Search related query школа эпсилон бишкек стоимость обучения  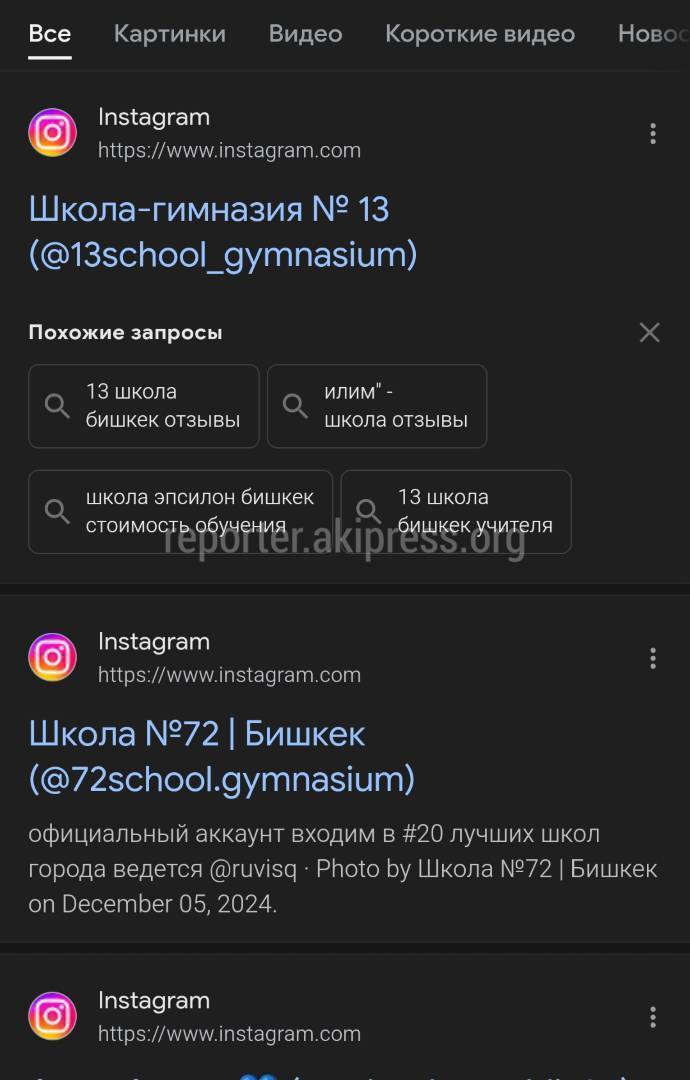tap(180, 512)
